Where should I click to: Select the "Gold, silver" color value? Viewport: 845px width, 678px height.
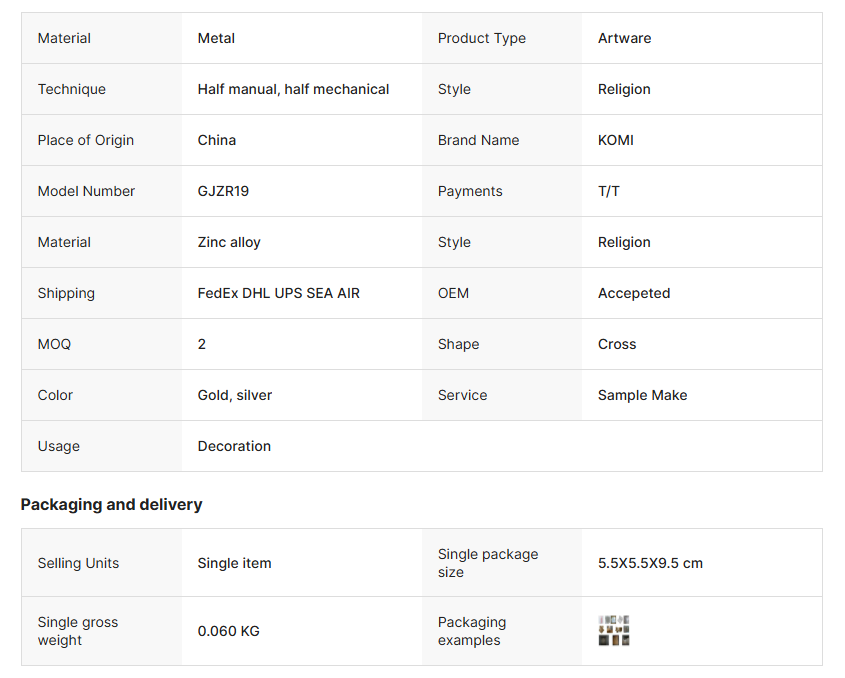click(x=235, y=395)
